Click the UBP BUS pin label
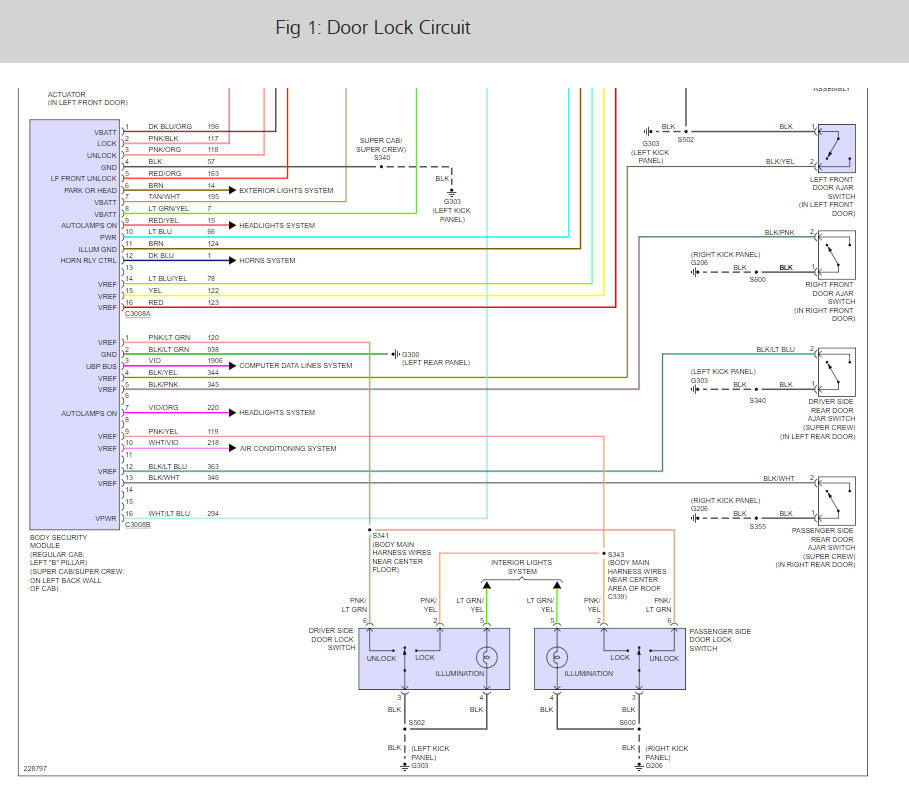The width and height of the screenshot is (909, 803). (x=101, y=366)
